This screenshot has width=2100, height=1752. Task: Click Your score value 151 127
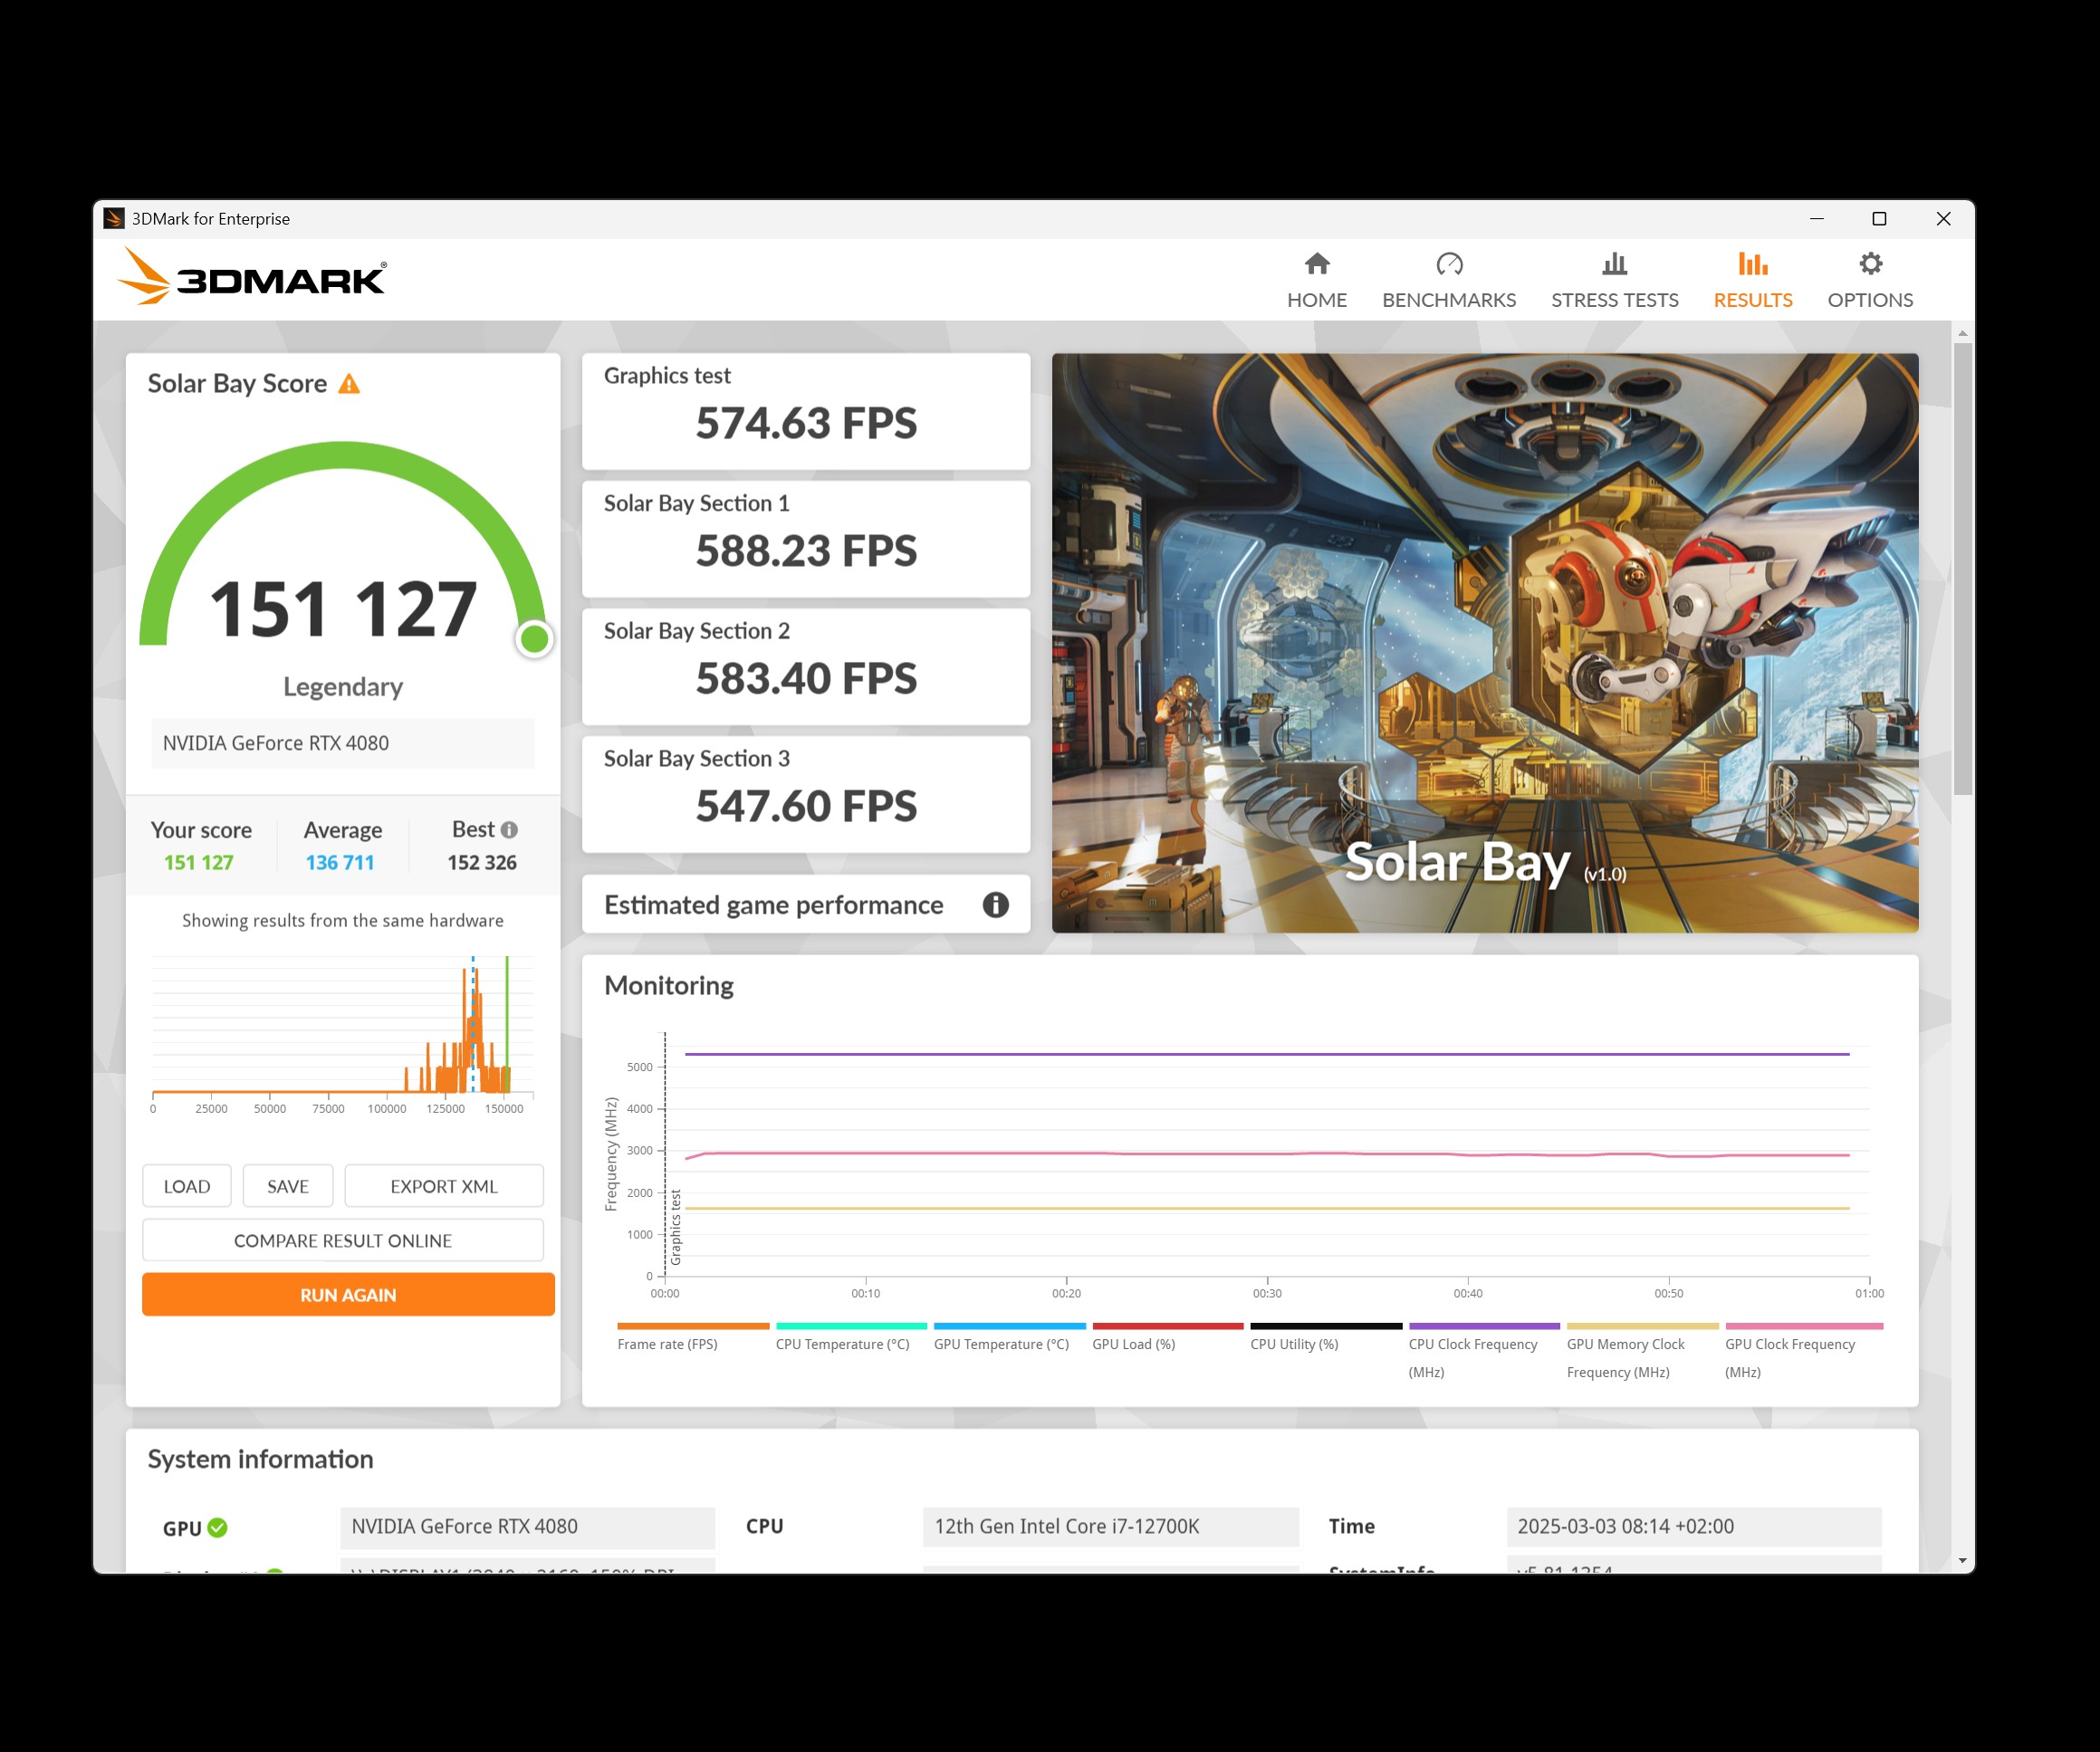[x=199, y=862]
